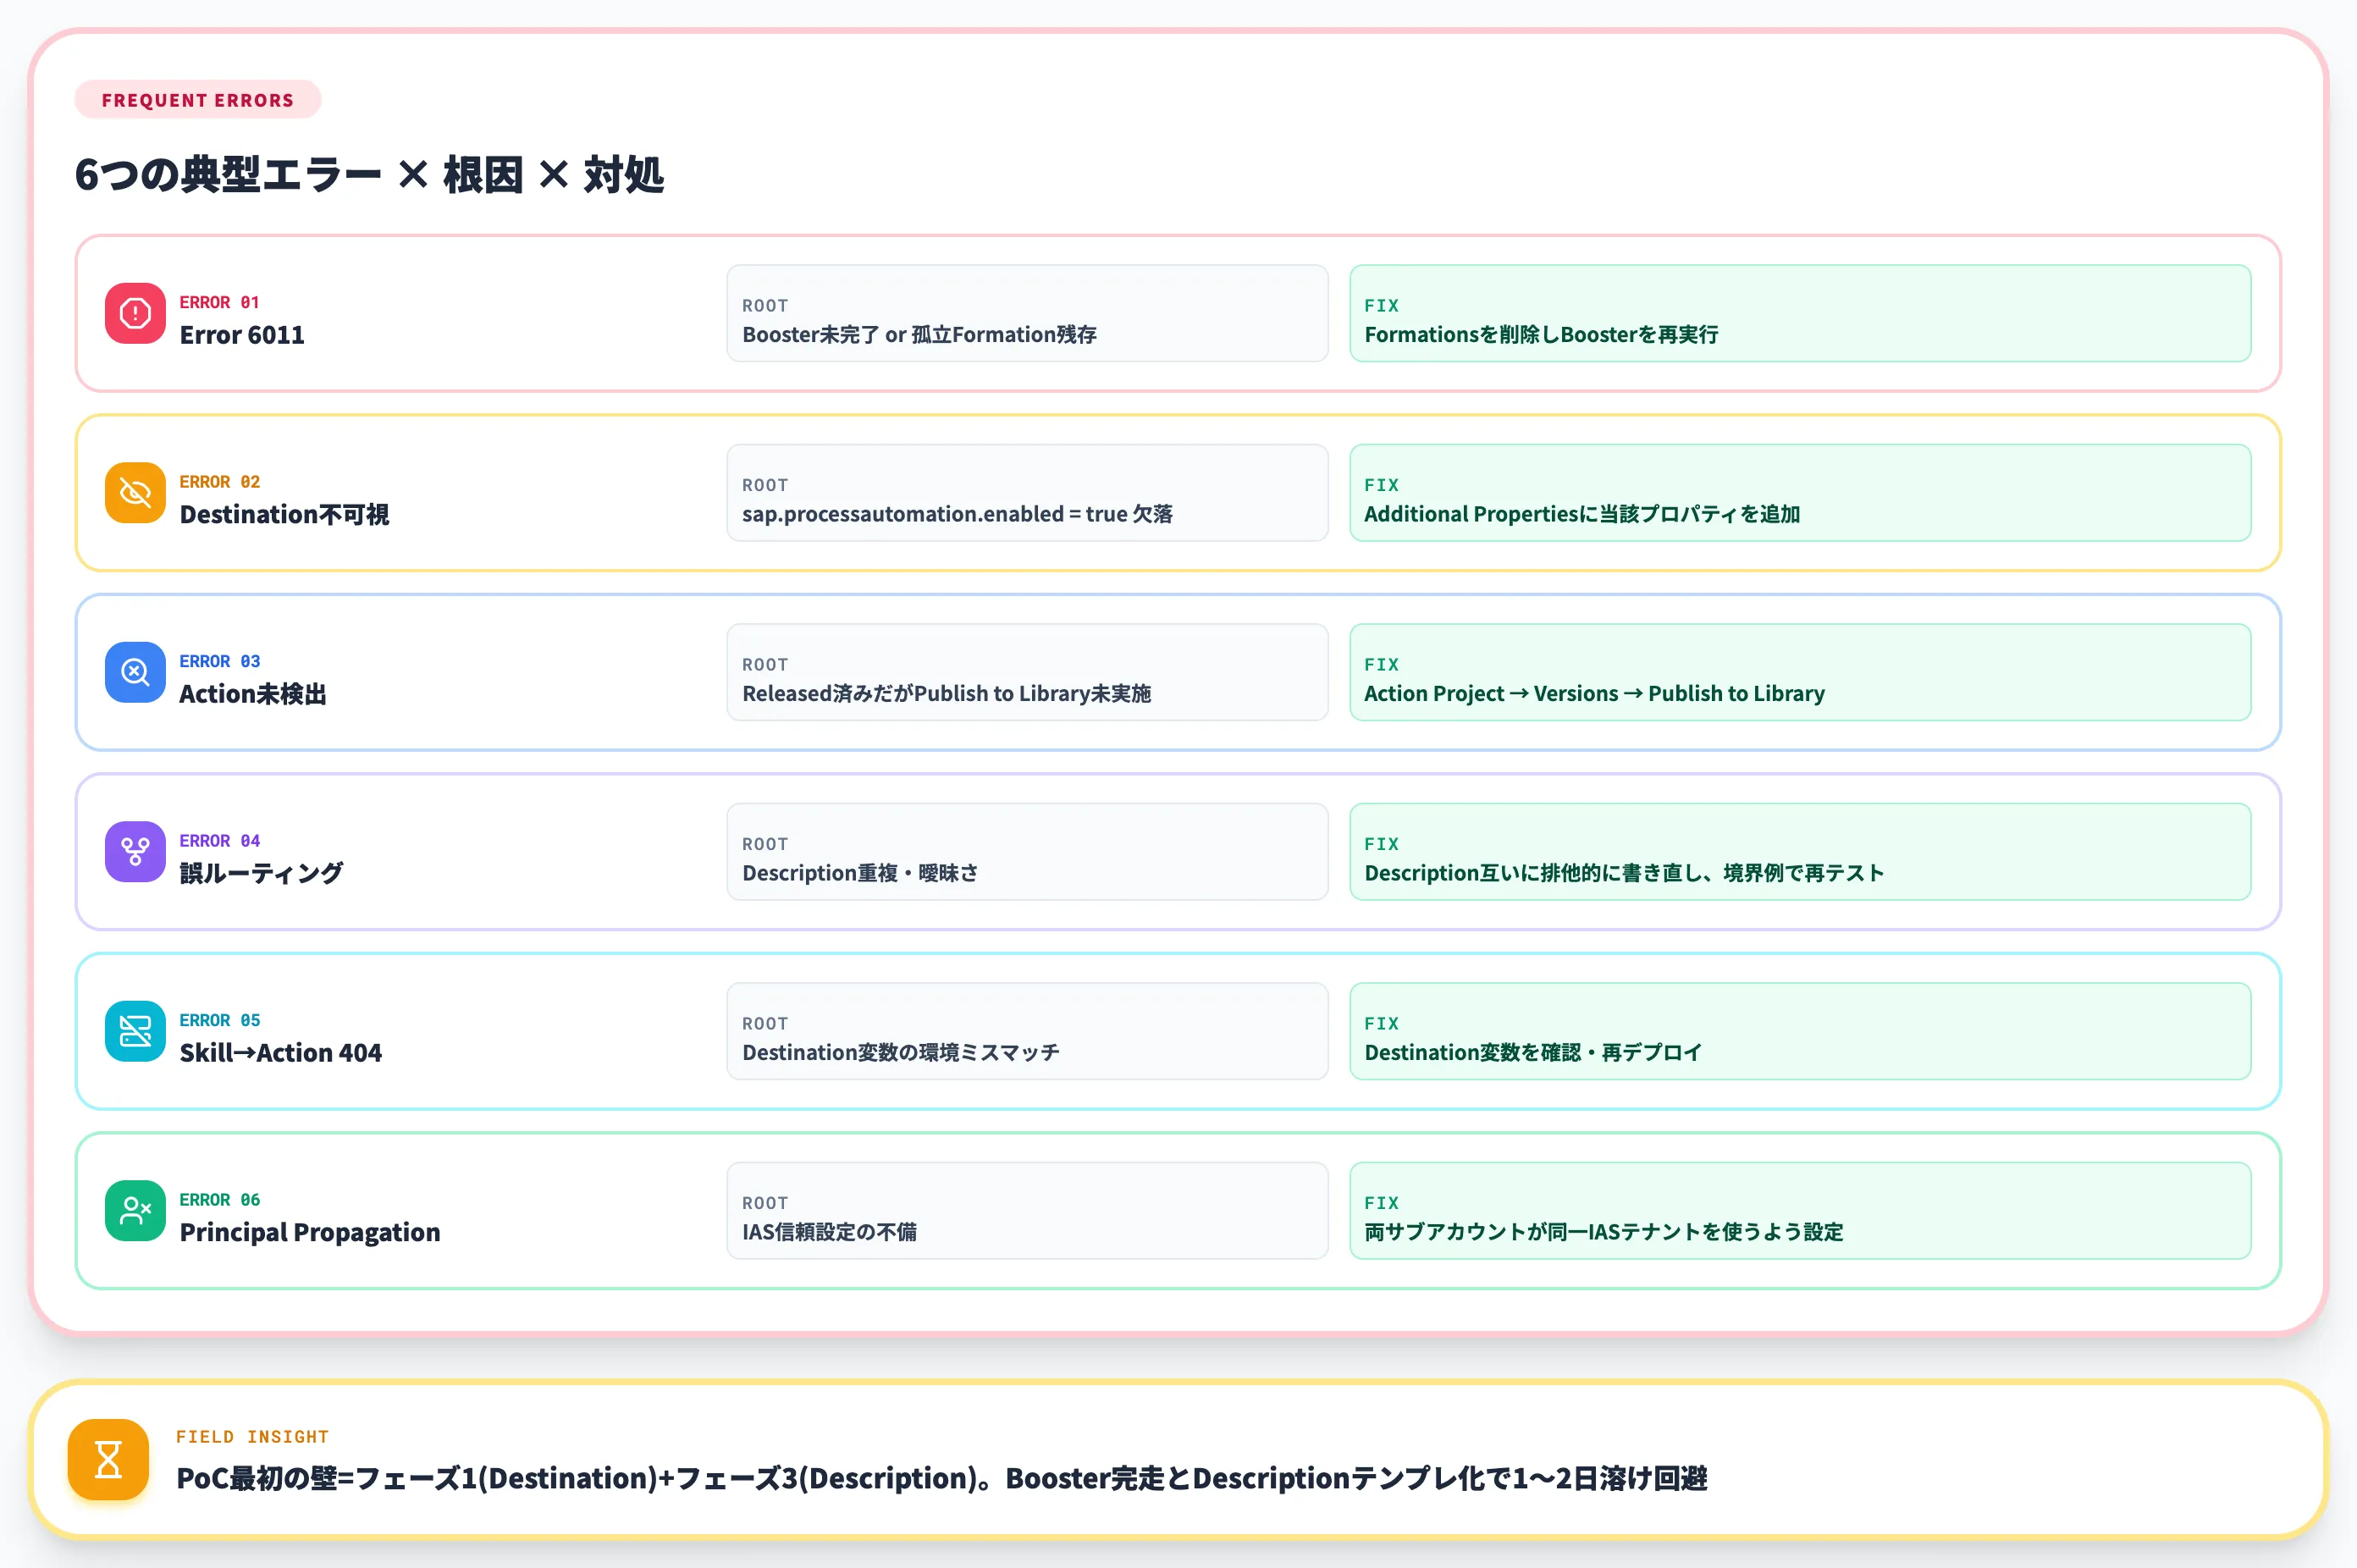Image resolution: width=2357 pixels, height=1568 pixels.
Task: Select text sap.processautomation.enabled = true 欠落
Action: point(957,514)
